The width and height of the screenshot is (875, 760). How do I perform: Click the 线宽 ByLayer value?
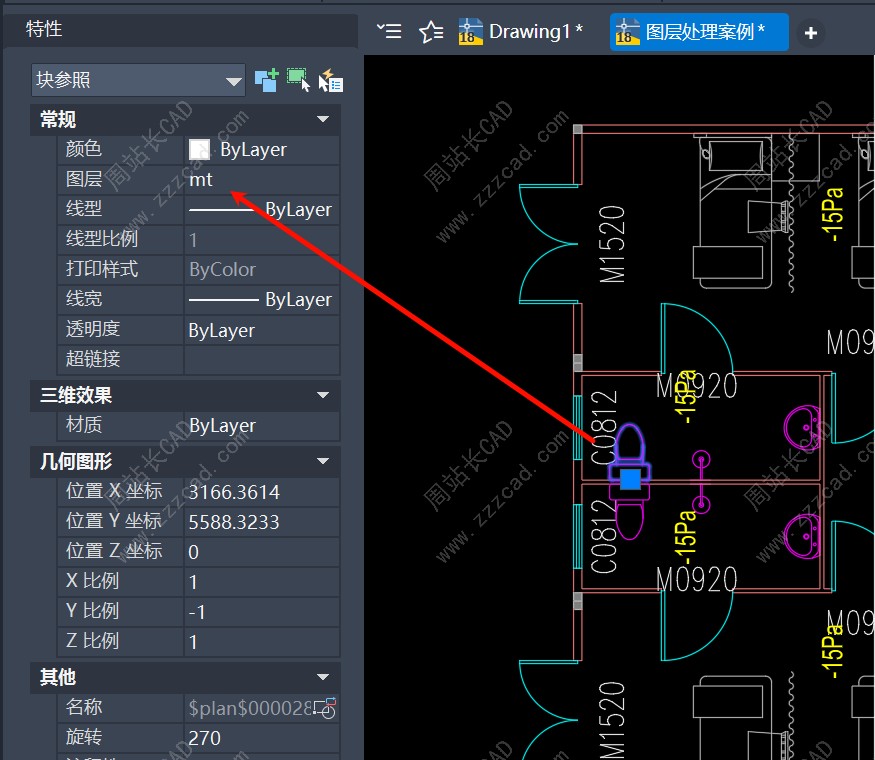(x=260, y=300)
